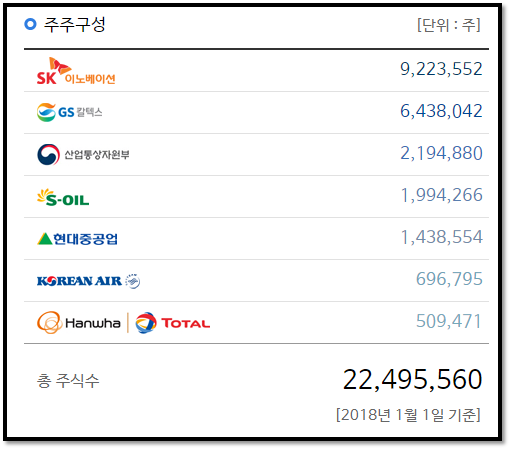Image resolution: width=511 pixels, height=450 pixels.
Task: Select the share count 1,994,266
Action: click(x=441, y=195)
